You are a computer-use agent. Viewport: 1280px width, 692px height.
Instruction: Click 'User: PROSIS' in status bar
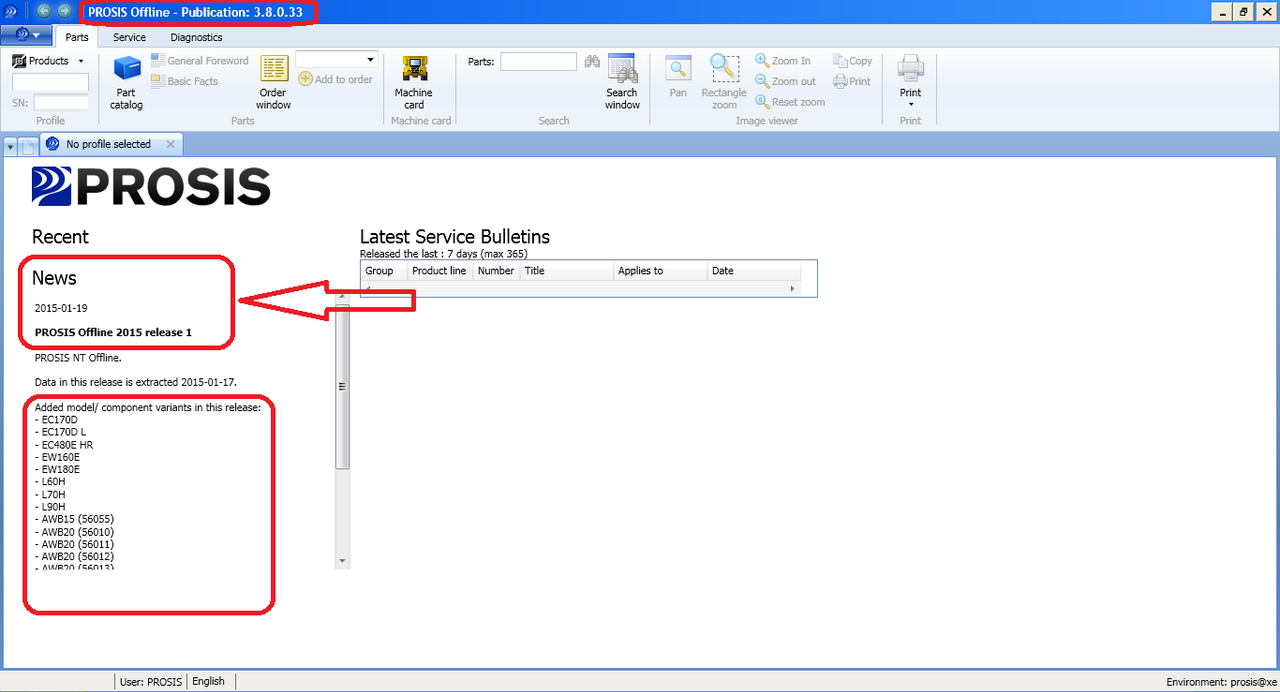(x=151, y=681)
